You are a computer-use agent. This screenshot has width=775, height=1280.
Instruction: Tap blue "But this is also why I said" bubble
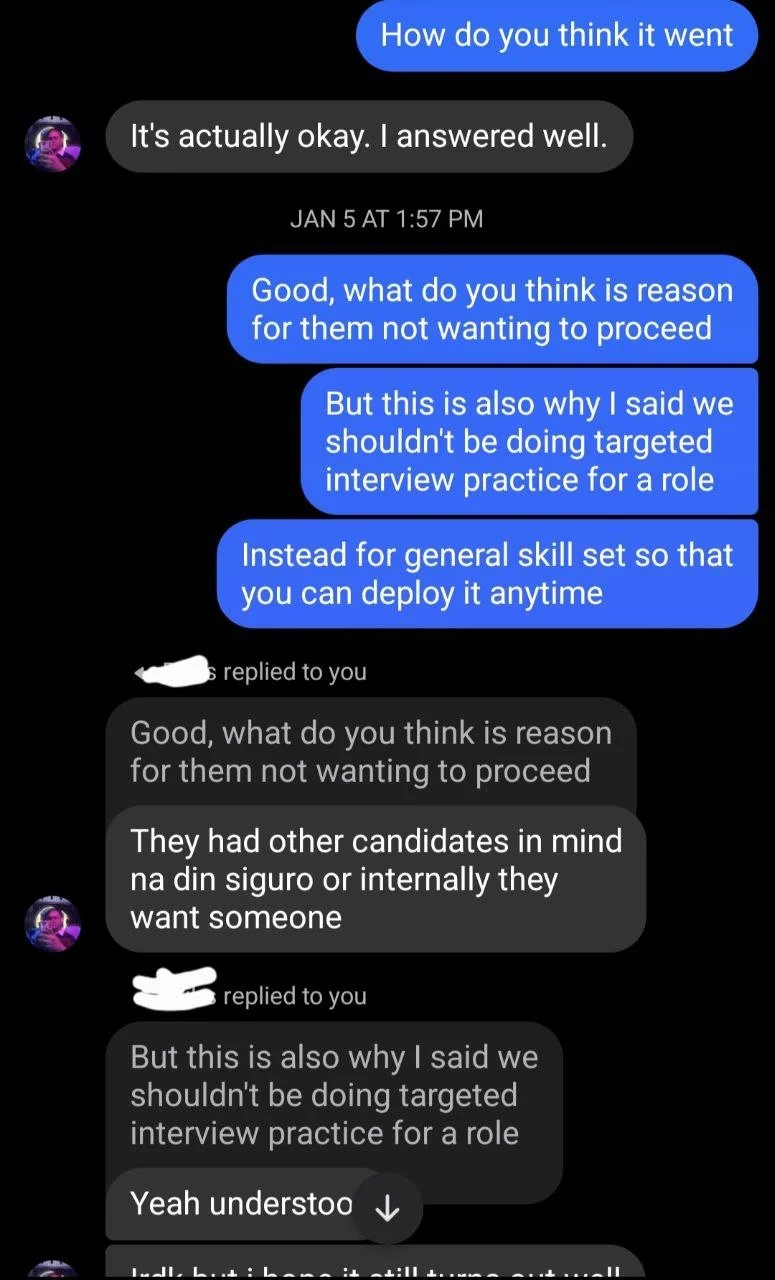tap(529, 441)
